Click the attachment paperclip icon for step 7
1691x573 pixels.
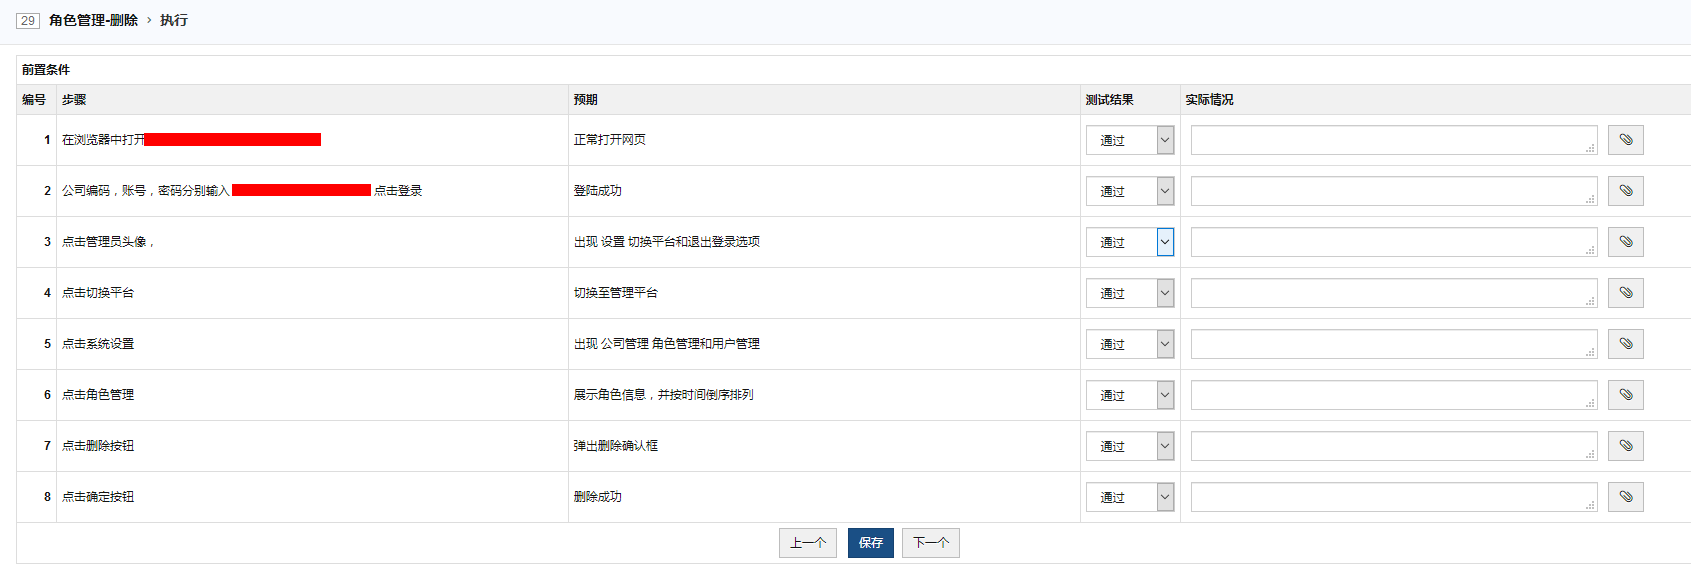tap(1625, 446)
